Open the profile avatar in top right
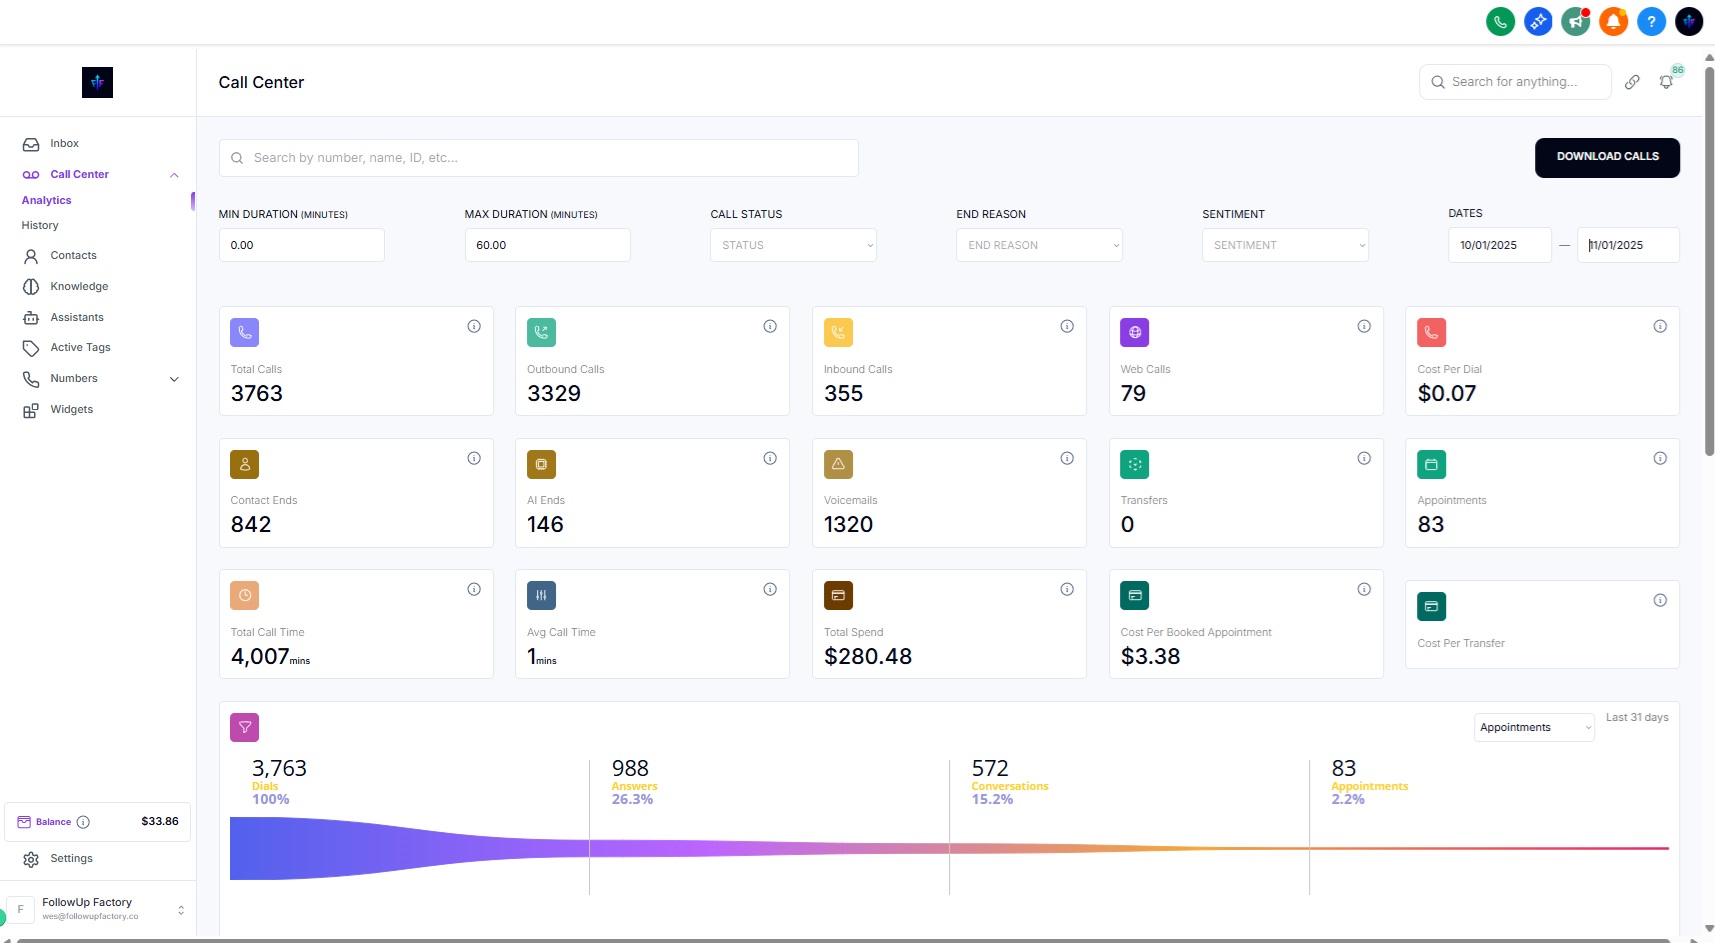This screenshot has width=1715, height=943. (1689, 21)
